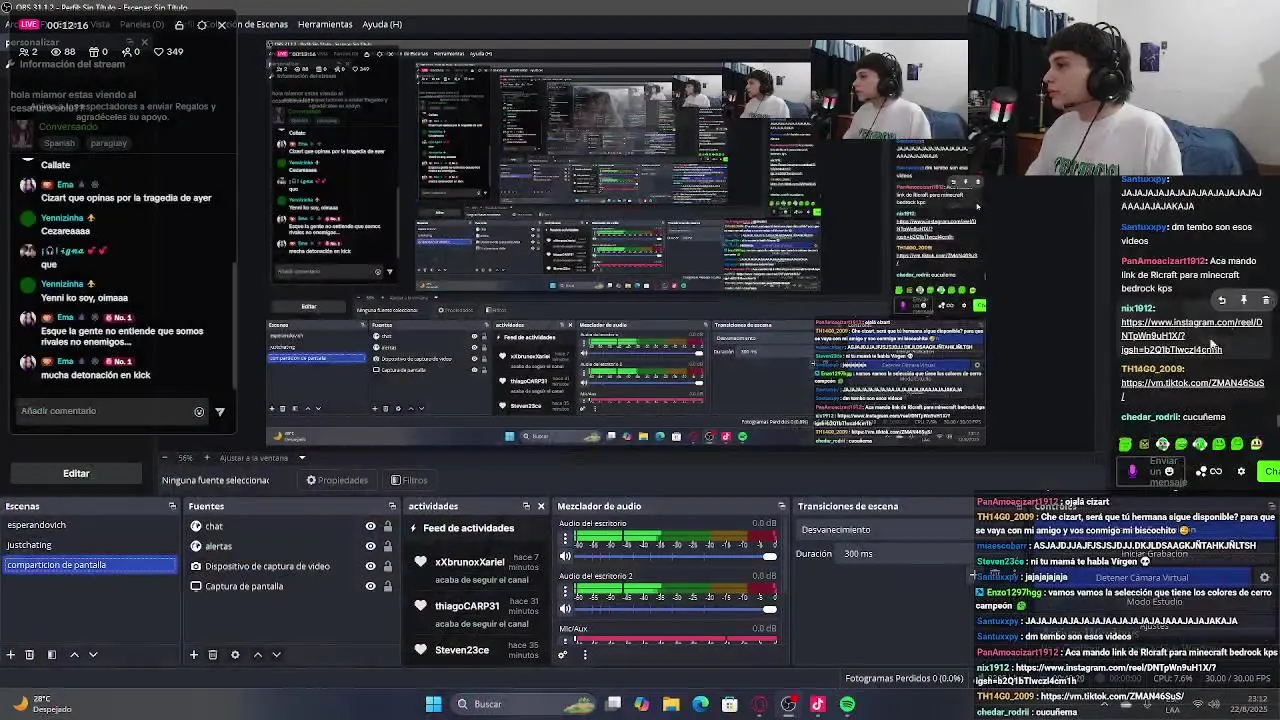Toggle lock on alertas source
This screenshot has width=1280, height=720.
click(387, 546)
